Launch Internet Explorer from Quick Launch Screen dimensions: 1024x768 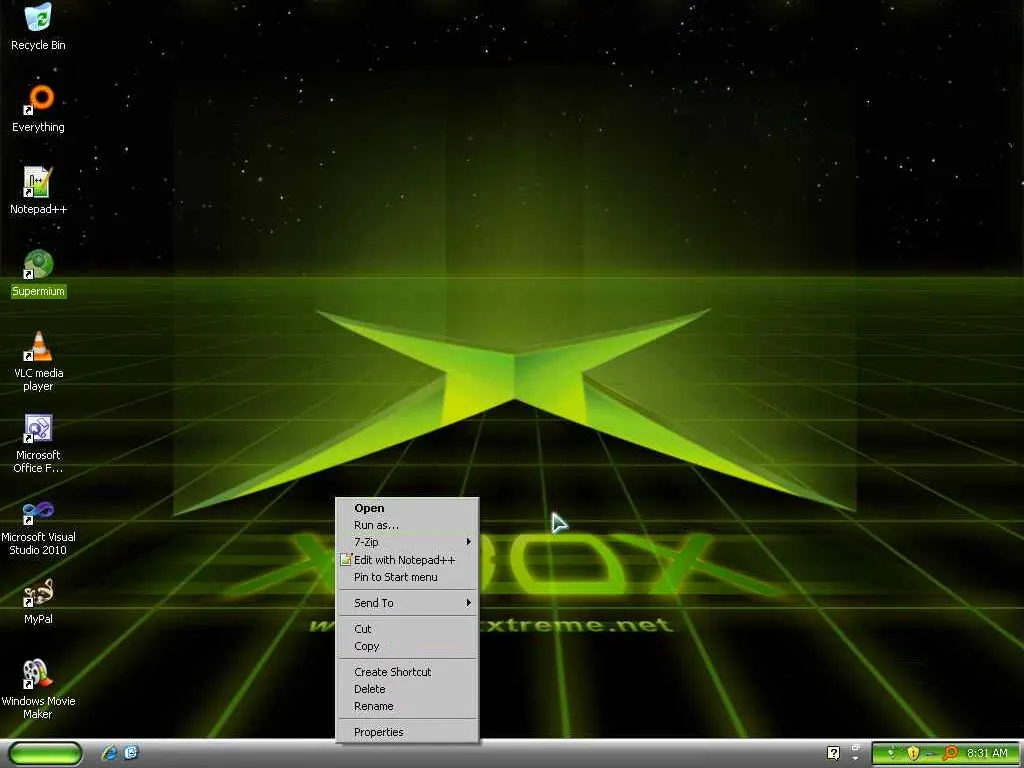coord(110,753)
